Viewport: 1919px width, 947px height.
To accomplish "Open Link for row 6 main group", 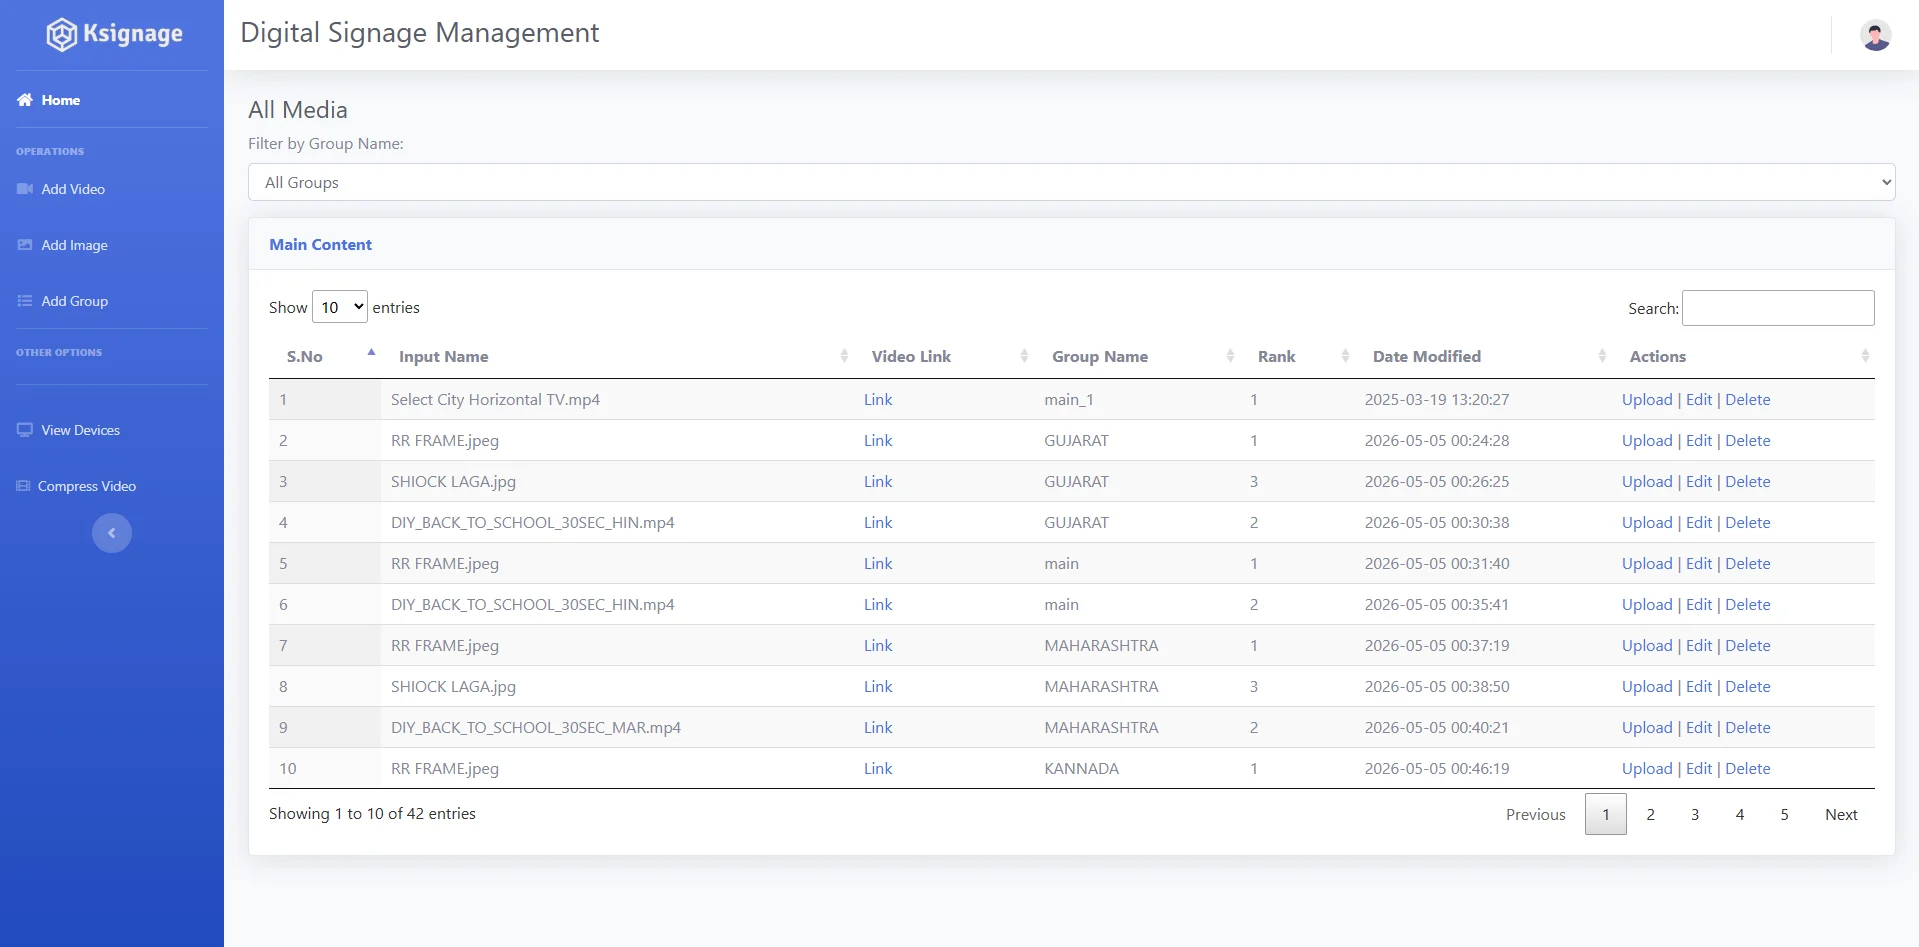I will 878,604.
